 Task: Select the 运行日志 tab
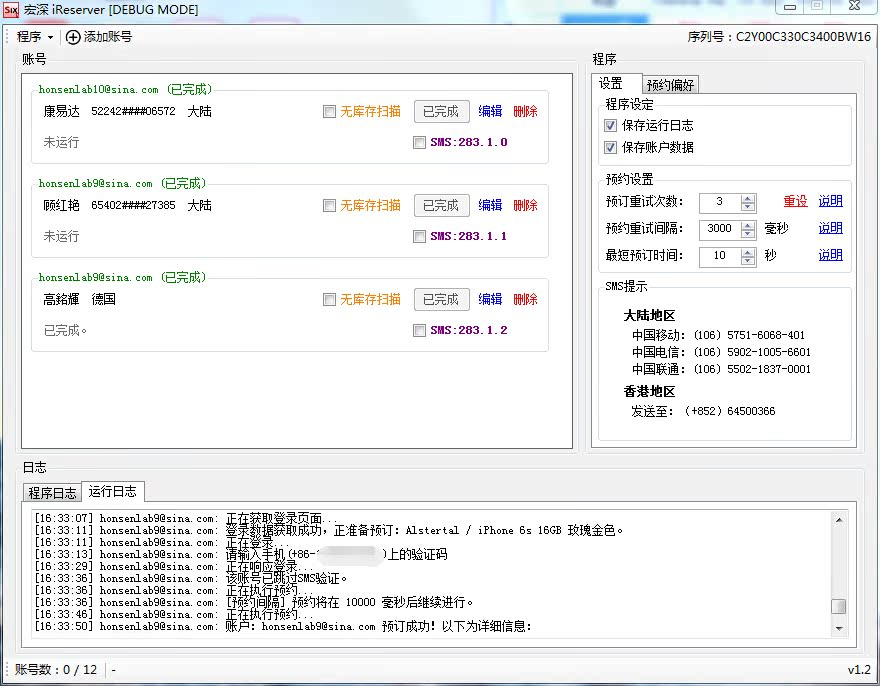pos(113,491)
